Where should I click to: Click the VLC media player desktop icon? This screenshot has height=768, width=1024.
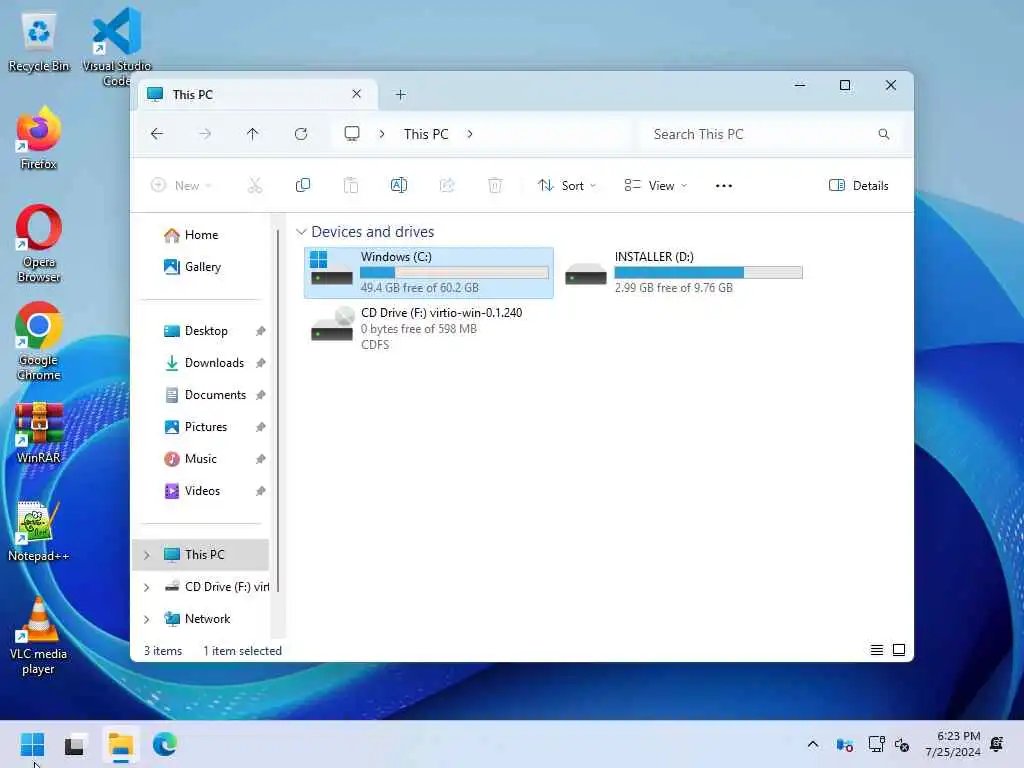[39, 635]
